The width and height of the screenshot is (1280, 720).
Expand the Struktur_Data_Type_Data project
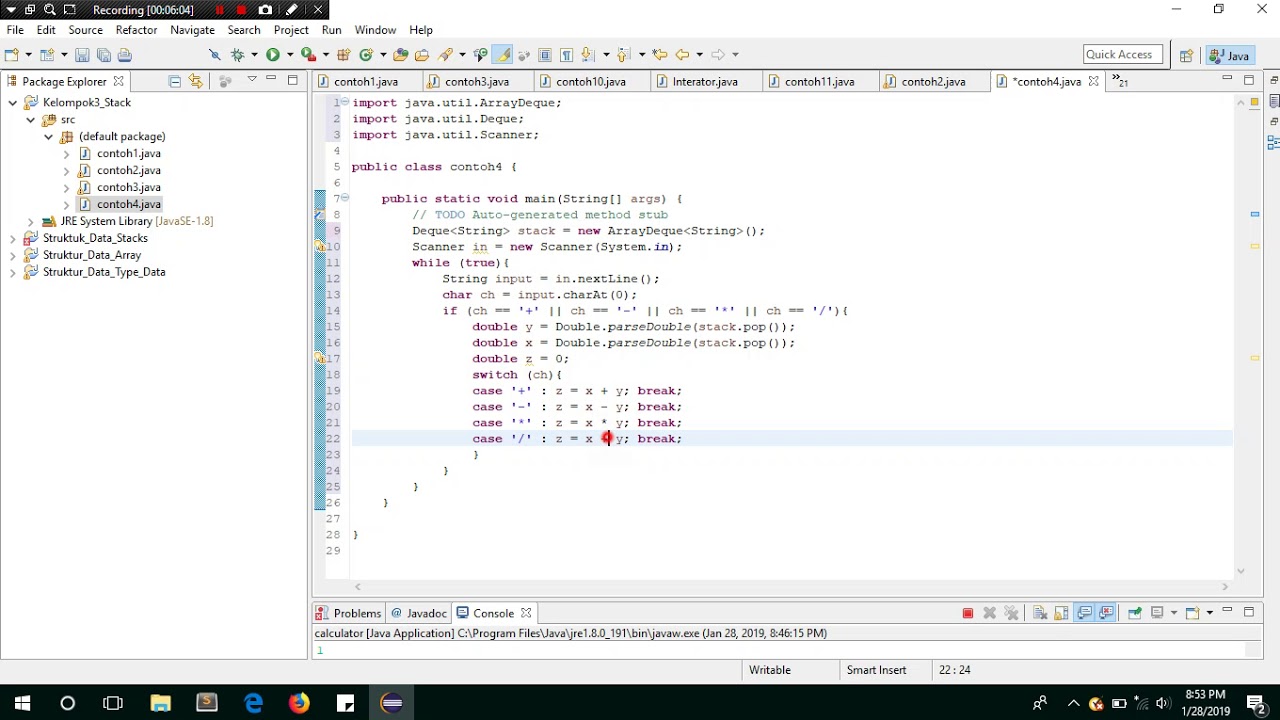click(13, 272)
